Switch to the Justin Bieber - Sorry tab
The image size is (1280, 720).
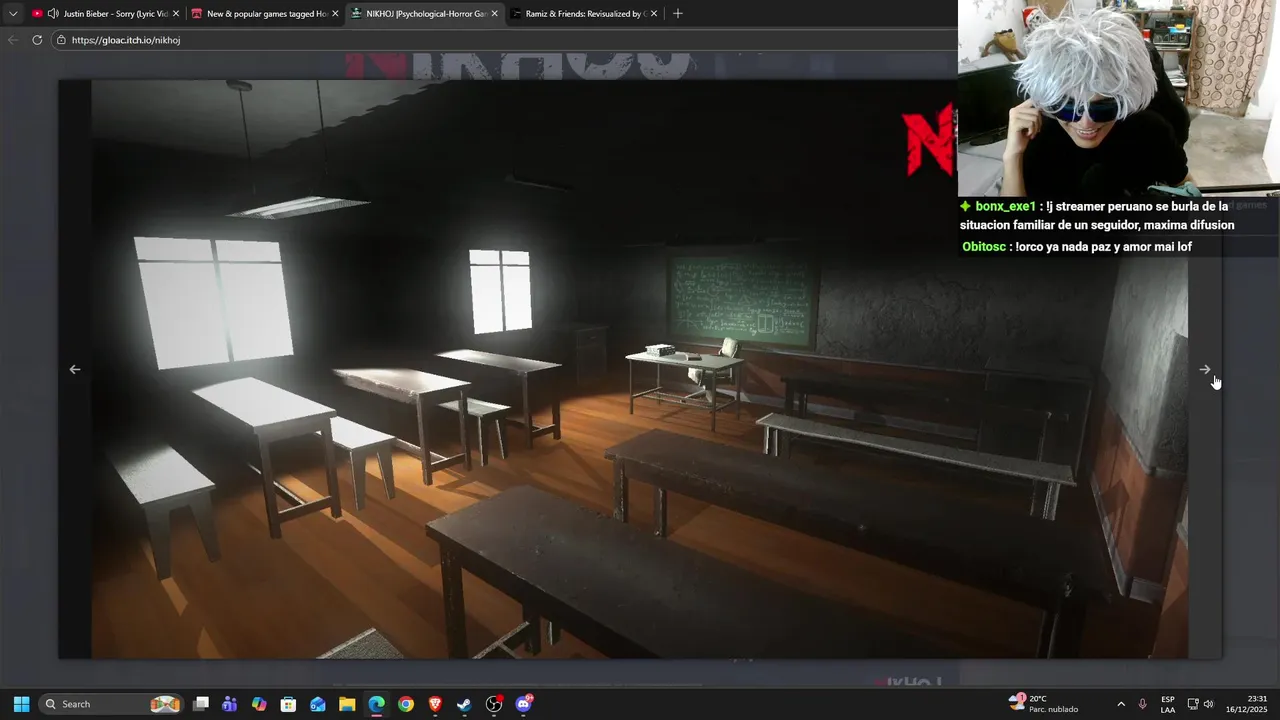105,14
